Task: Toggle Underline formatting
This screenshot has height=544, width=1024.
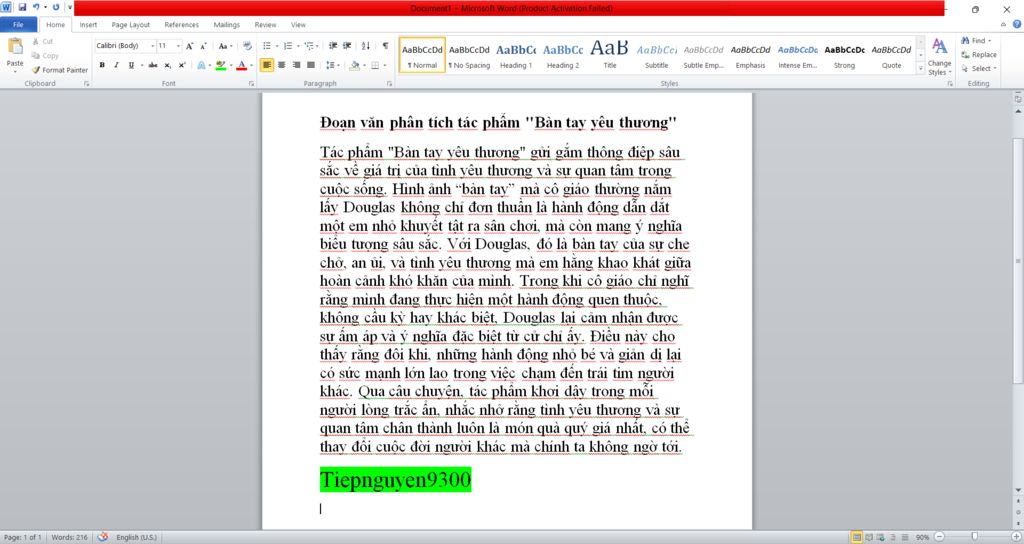Action: (131, 65)
